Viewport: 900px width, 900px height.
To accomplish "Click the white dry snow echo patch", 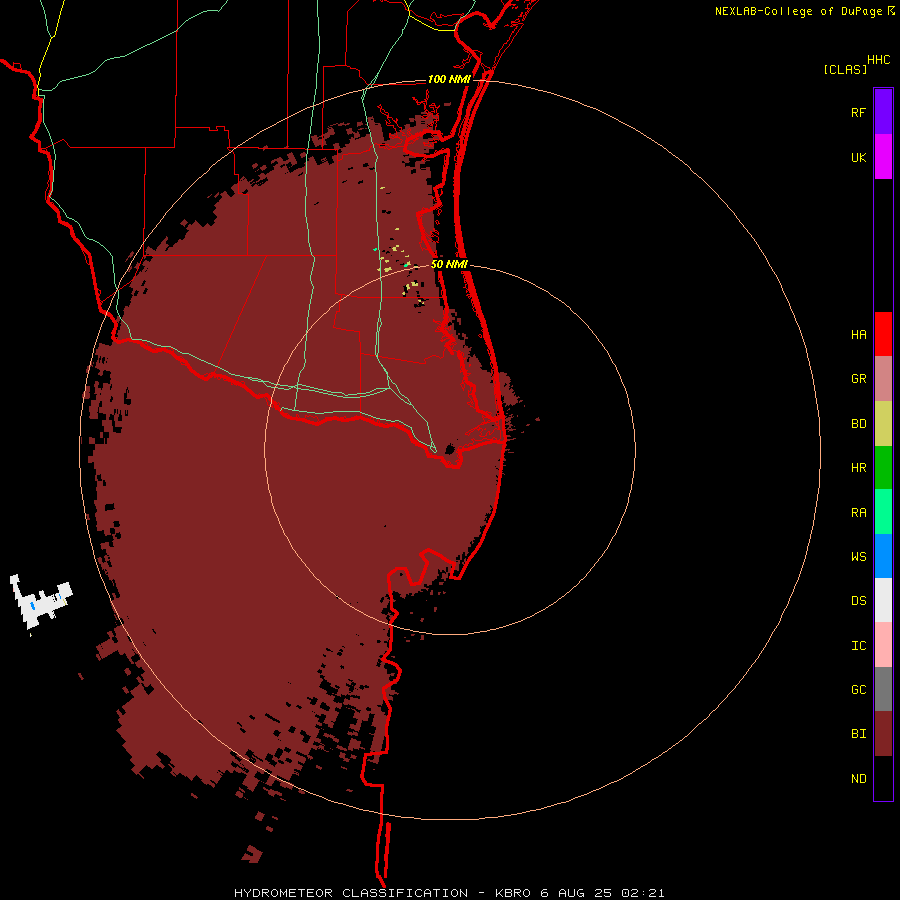I will [41, 603].
